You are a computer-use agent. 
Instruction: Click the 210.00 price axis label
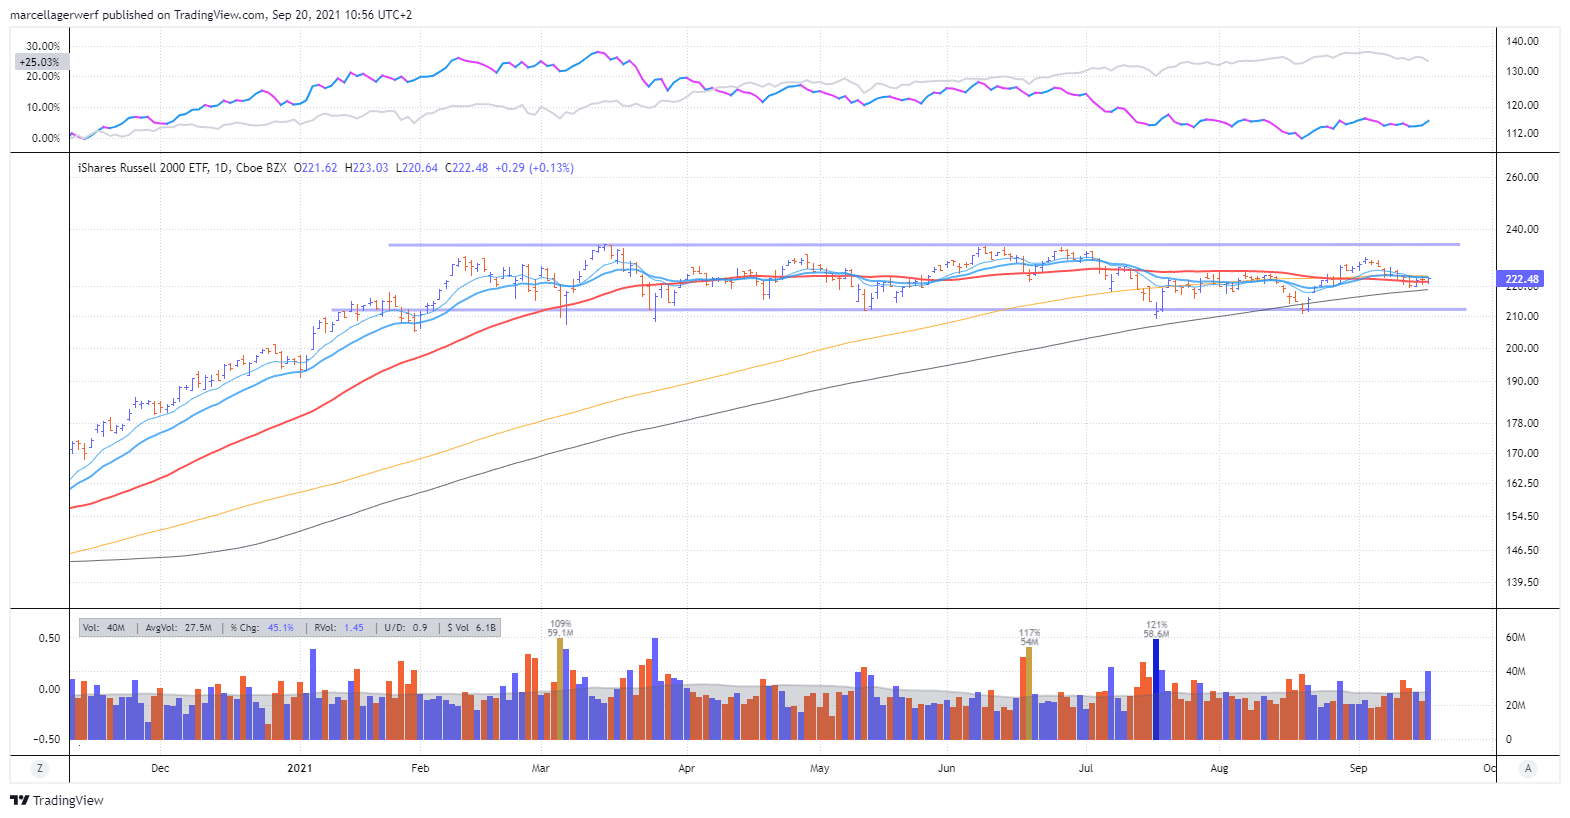1522,316
